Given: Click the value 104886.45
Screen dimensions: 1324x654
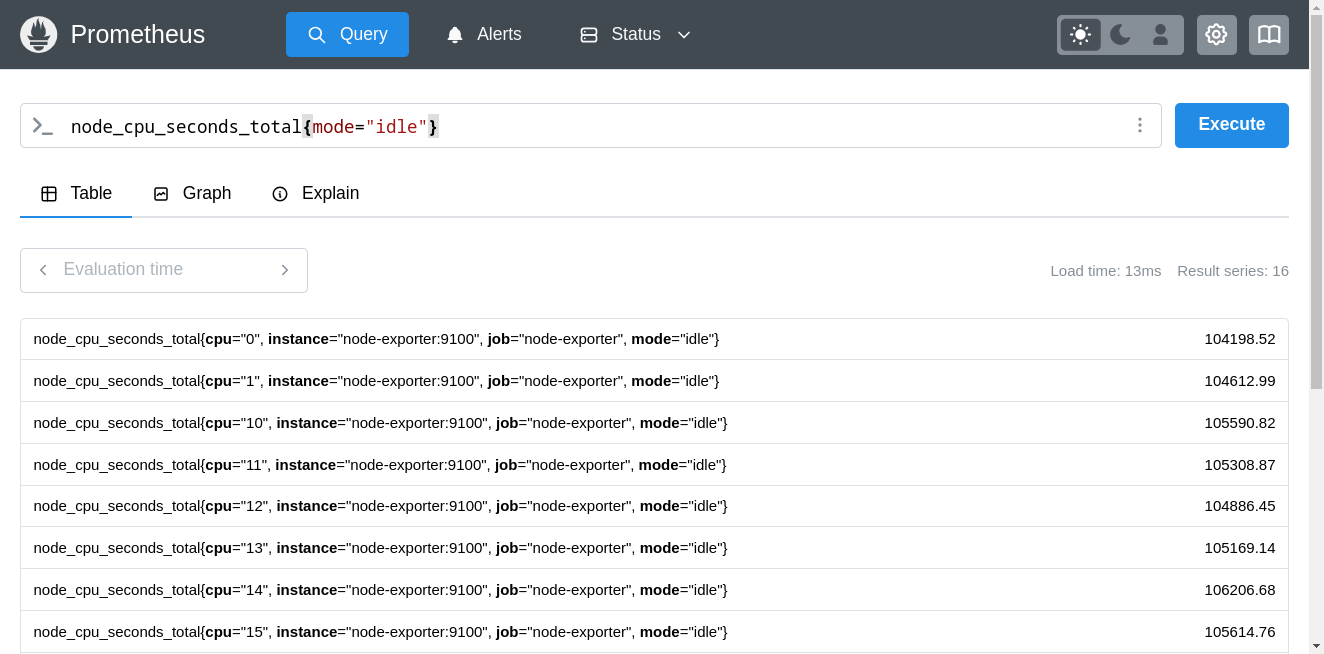Looking at the screenshot, I should [1240, 506].
